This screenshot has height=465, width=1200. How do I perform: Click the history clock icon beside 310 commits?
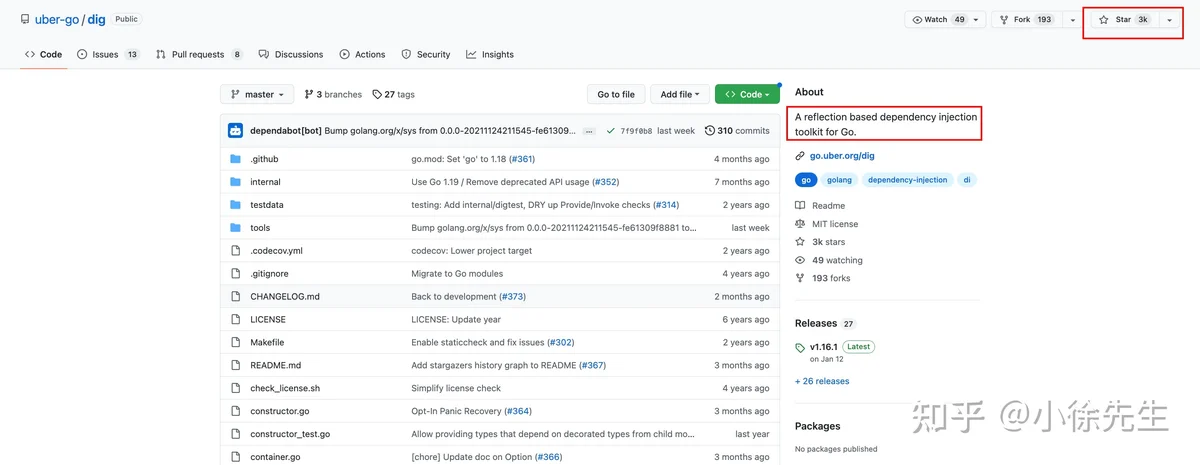(710, 130)
